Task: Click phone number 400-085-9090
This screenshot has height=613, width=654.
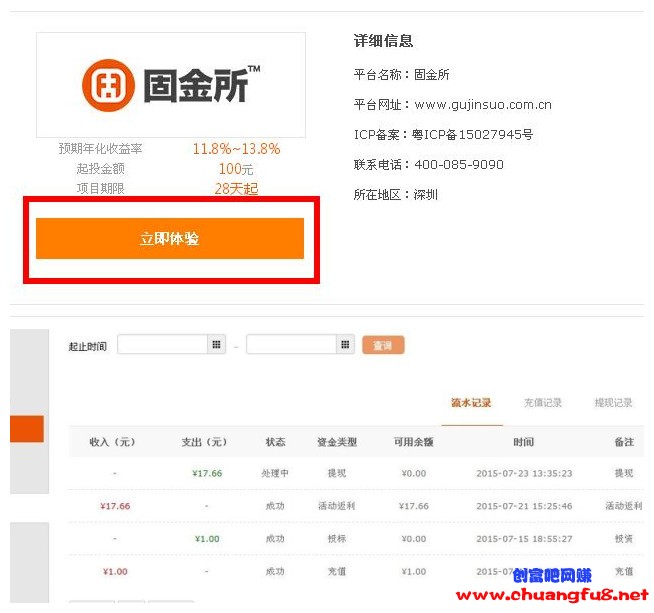Action: (x=459, y=165)
